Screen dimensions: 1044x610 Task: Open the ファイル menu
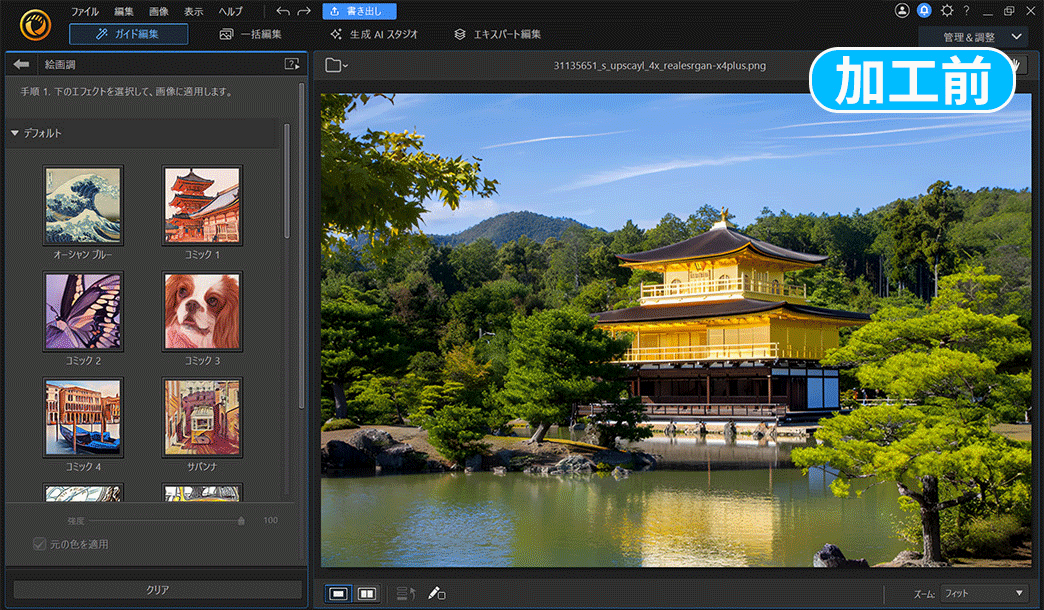click(85, 11)
